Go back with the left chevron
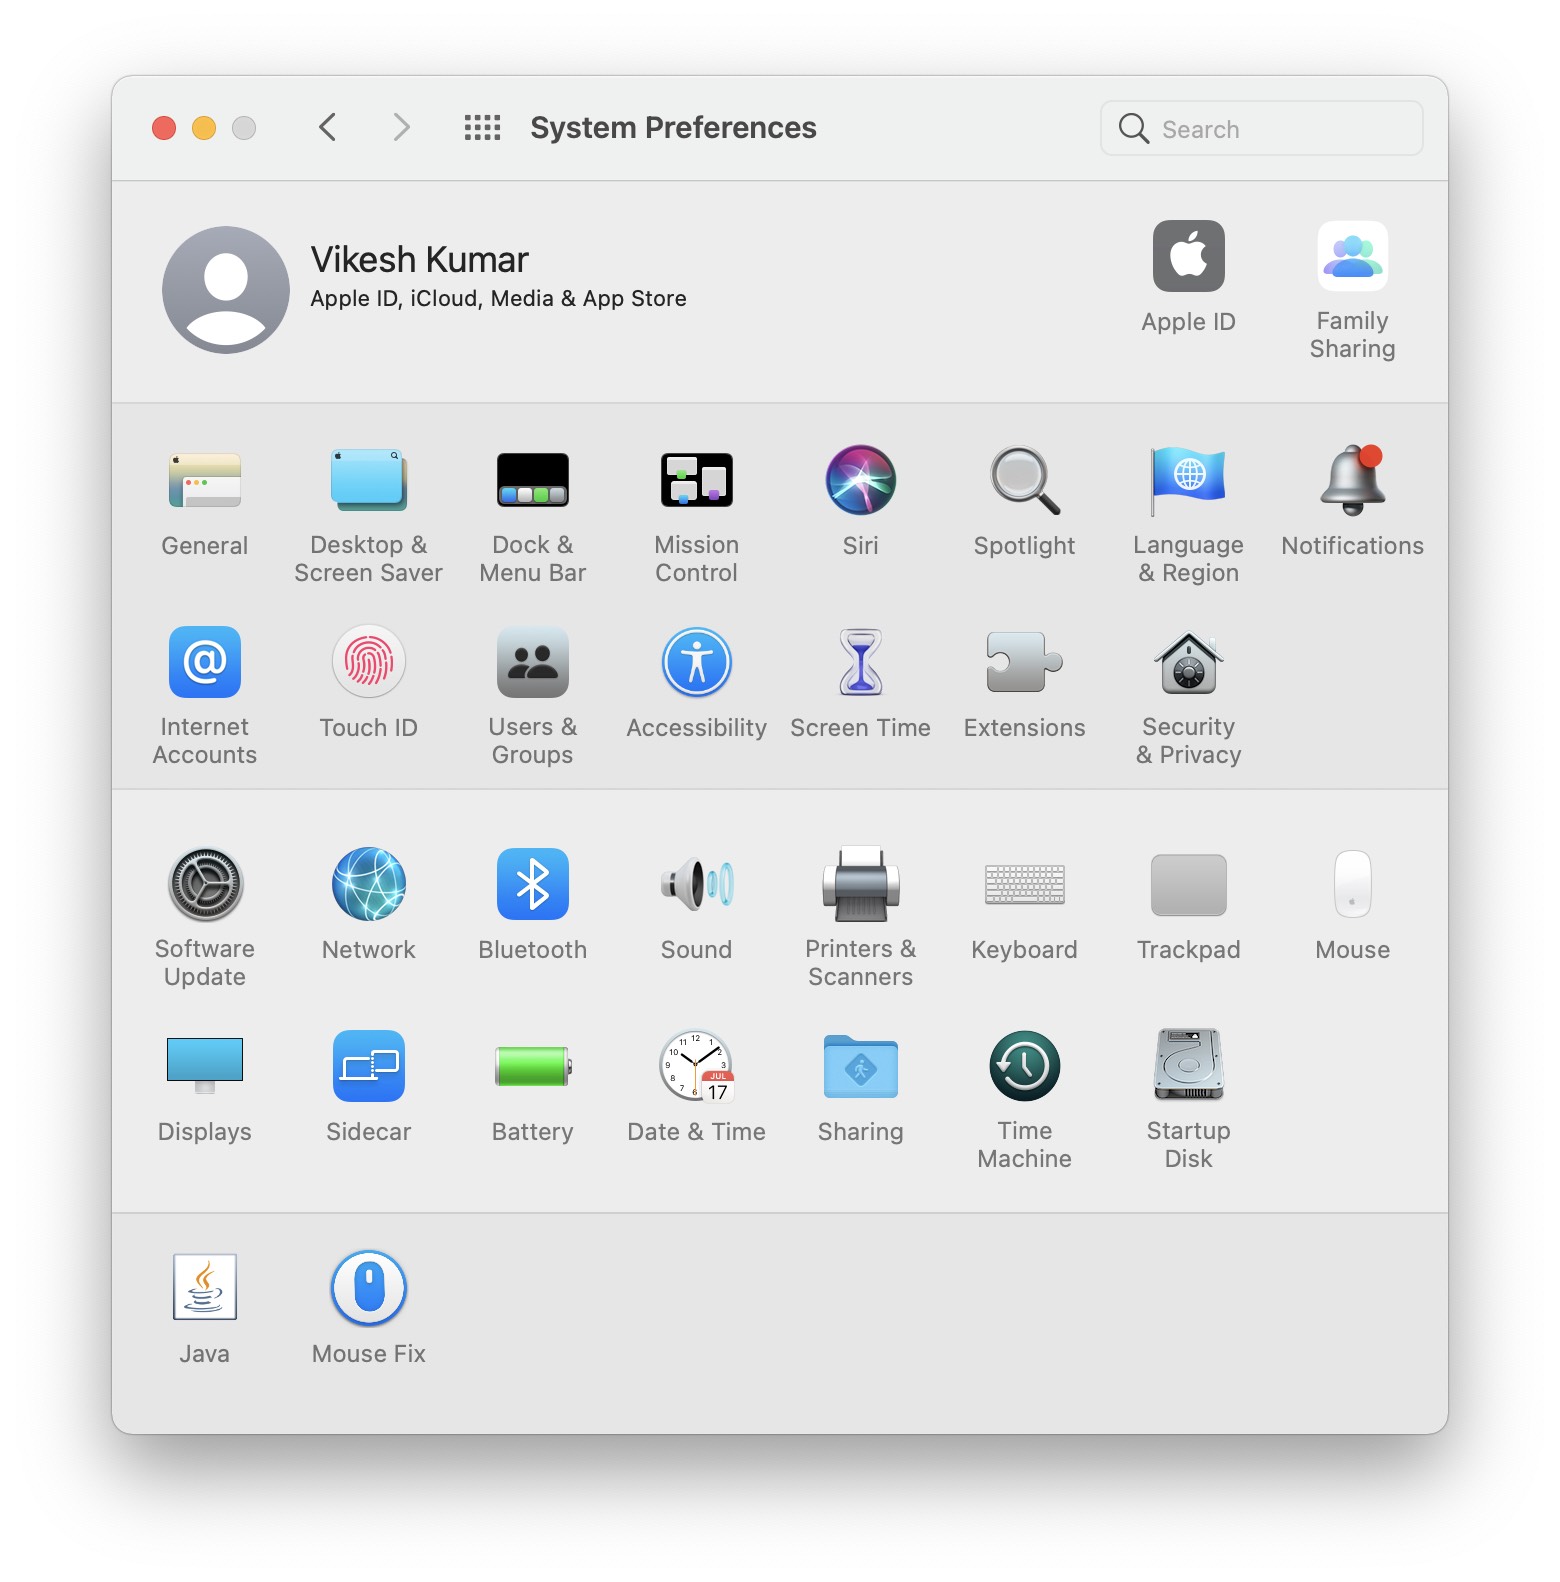 [327, 128]
